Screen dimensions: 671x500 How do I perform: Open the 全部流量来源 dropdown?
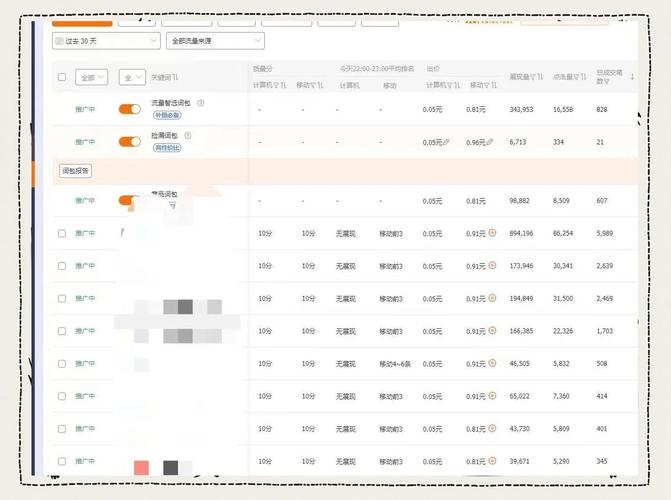pyautogui.click(x=215, y=41)
